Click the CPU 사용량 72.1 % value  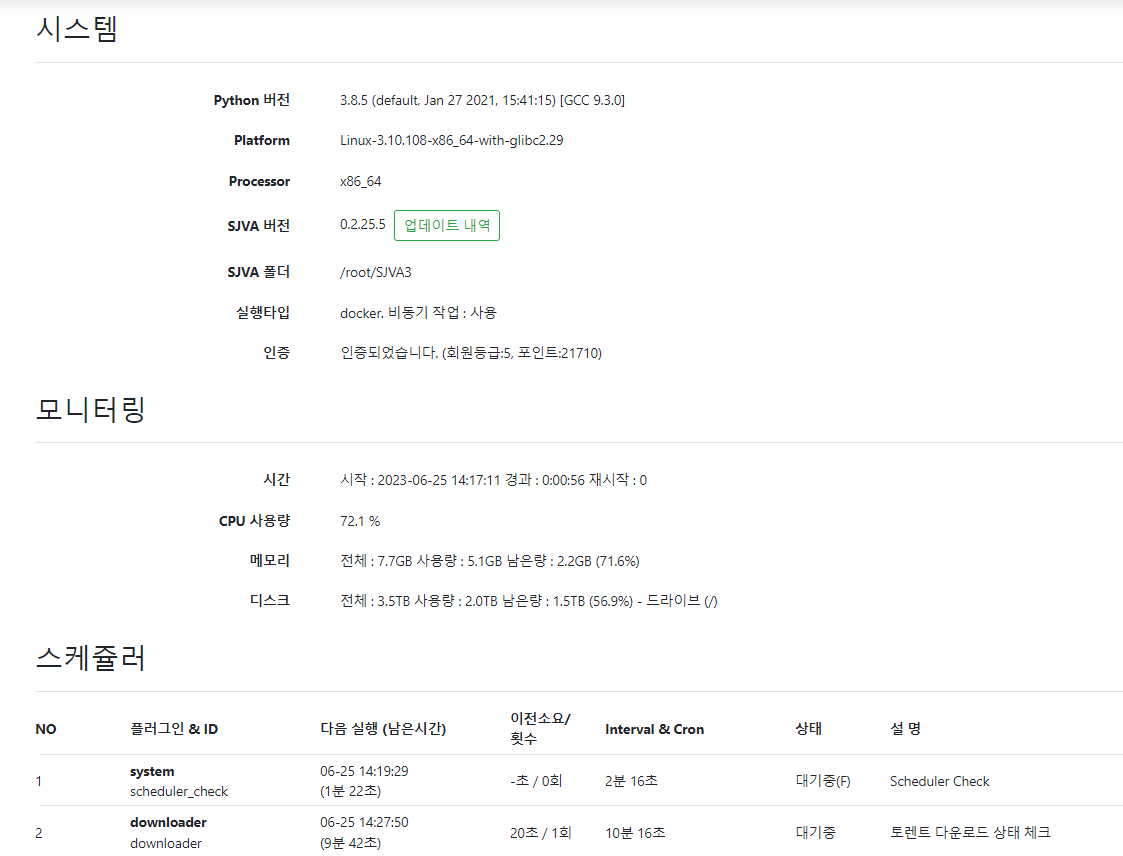[x=360, y=521]
